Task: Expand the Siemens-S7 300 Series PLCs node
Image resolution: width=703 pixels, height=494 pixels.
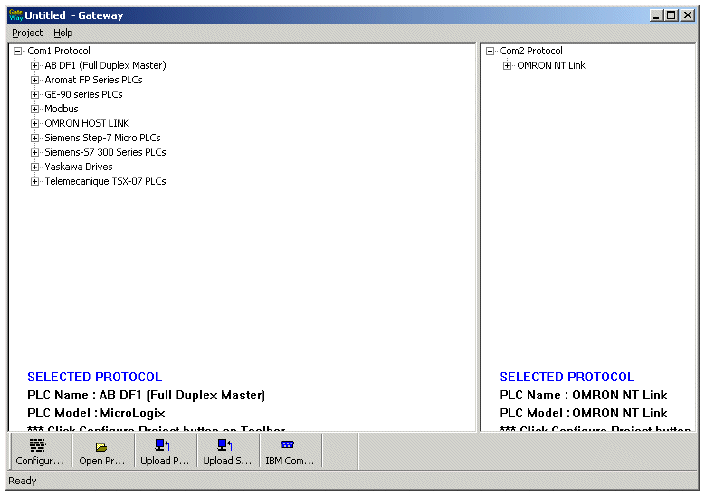Action: tap(35, 152)
